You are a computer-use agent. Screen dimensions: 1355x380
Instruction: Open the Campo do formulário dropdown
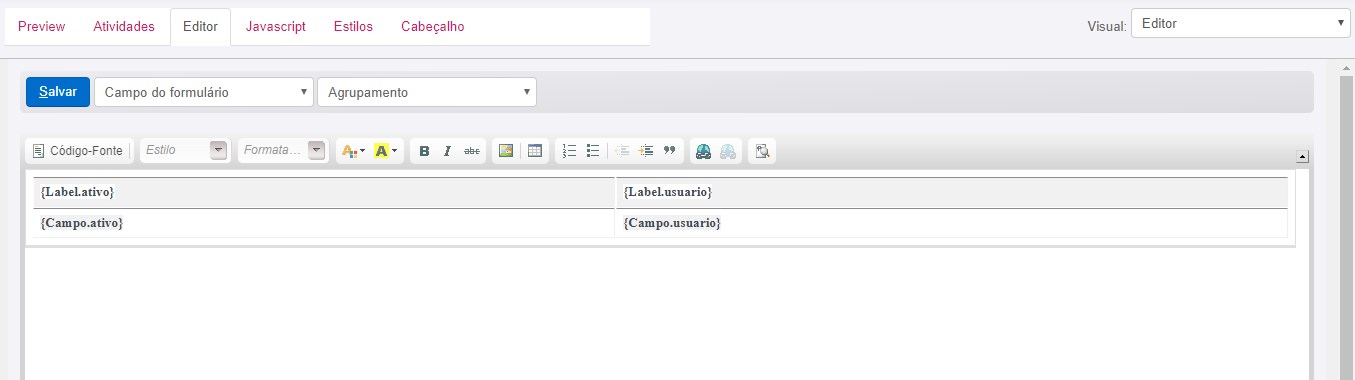point(204,92)
